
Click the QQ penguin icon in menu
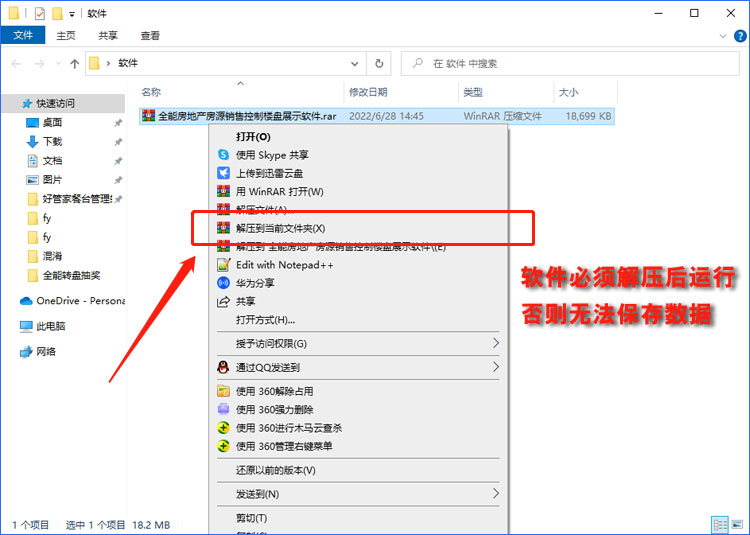(224, 367)
